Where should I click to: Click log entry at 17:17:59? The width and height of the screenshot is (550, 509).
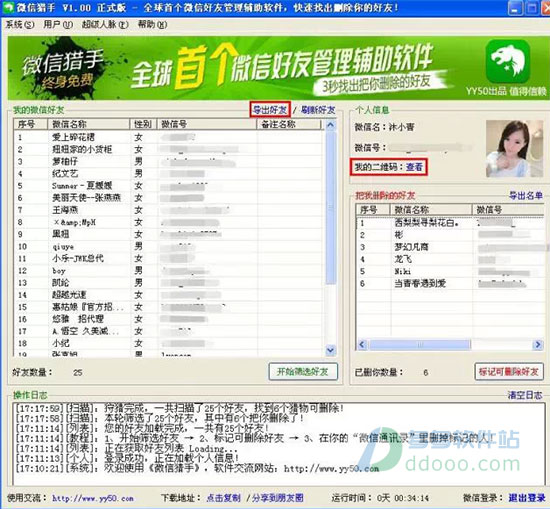[x=180, y=408]
